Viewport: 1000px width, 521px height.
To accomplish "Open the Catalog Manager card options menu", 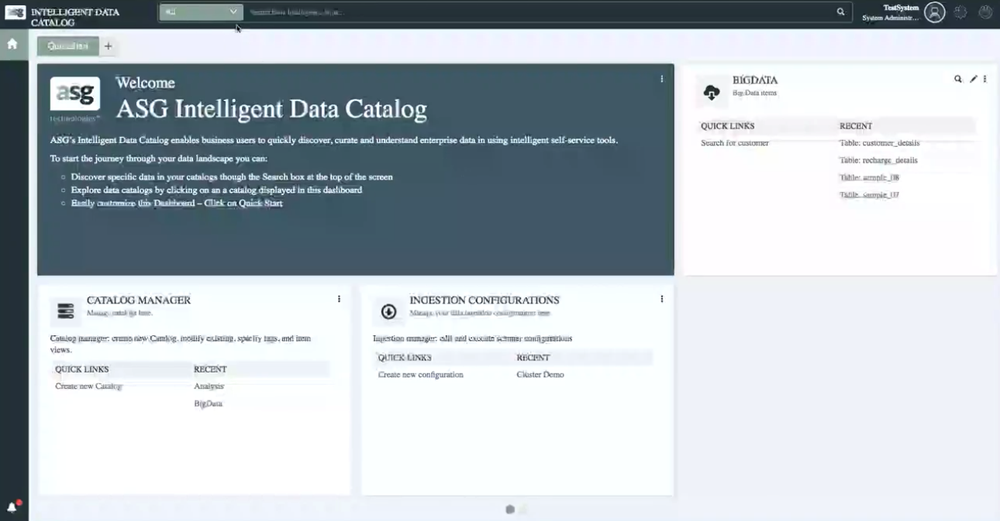I will tap(339, 298).
